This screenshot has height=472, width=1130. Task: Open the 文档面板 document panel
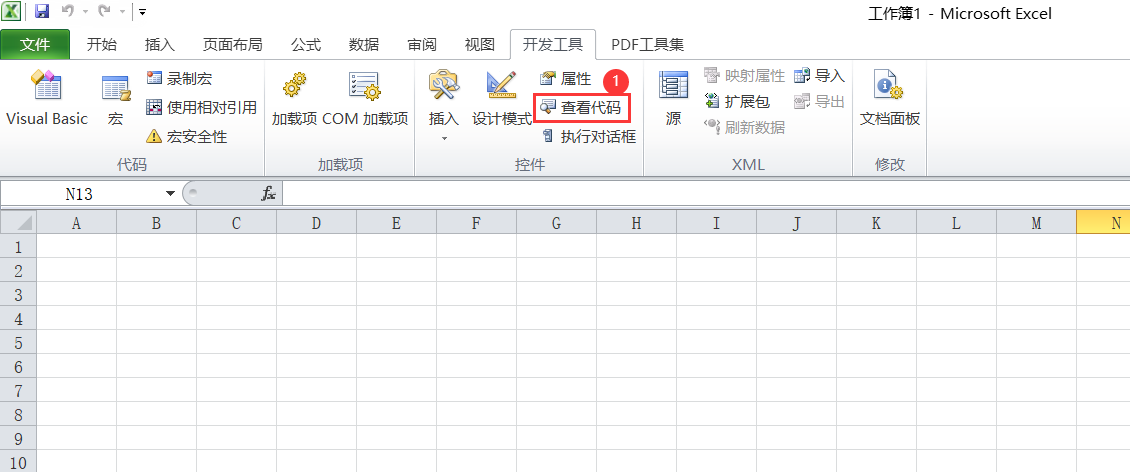point(889,100)
